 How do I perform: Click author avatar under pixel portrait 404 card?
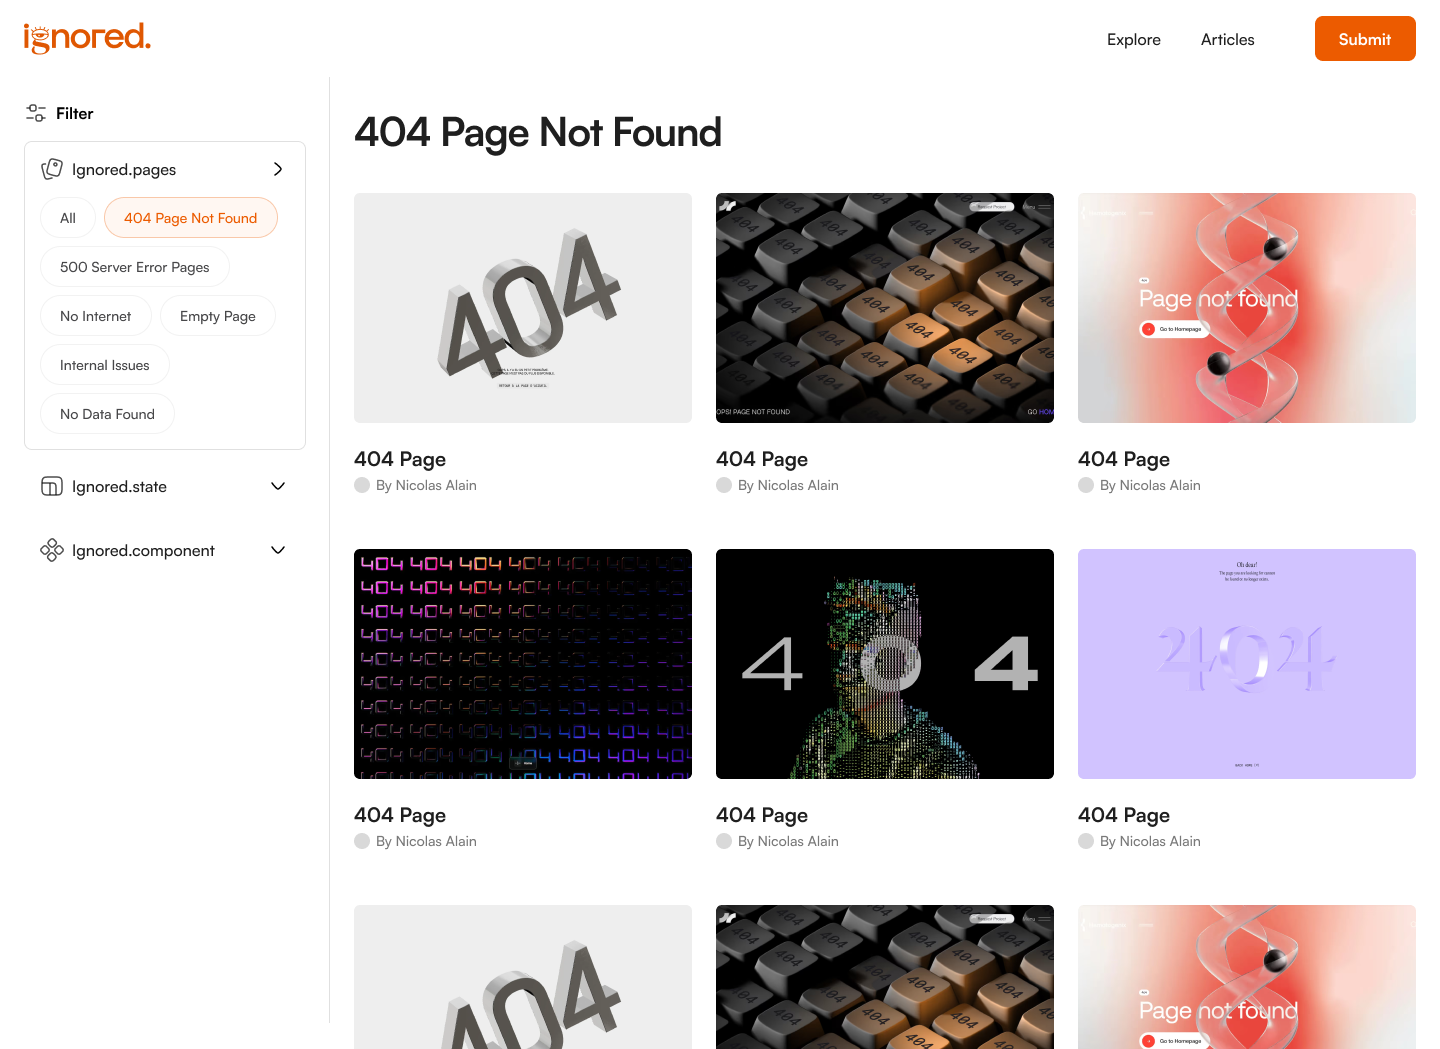(724, 841)
